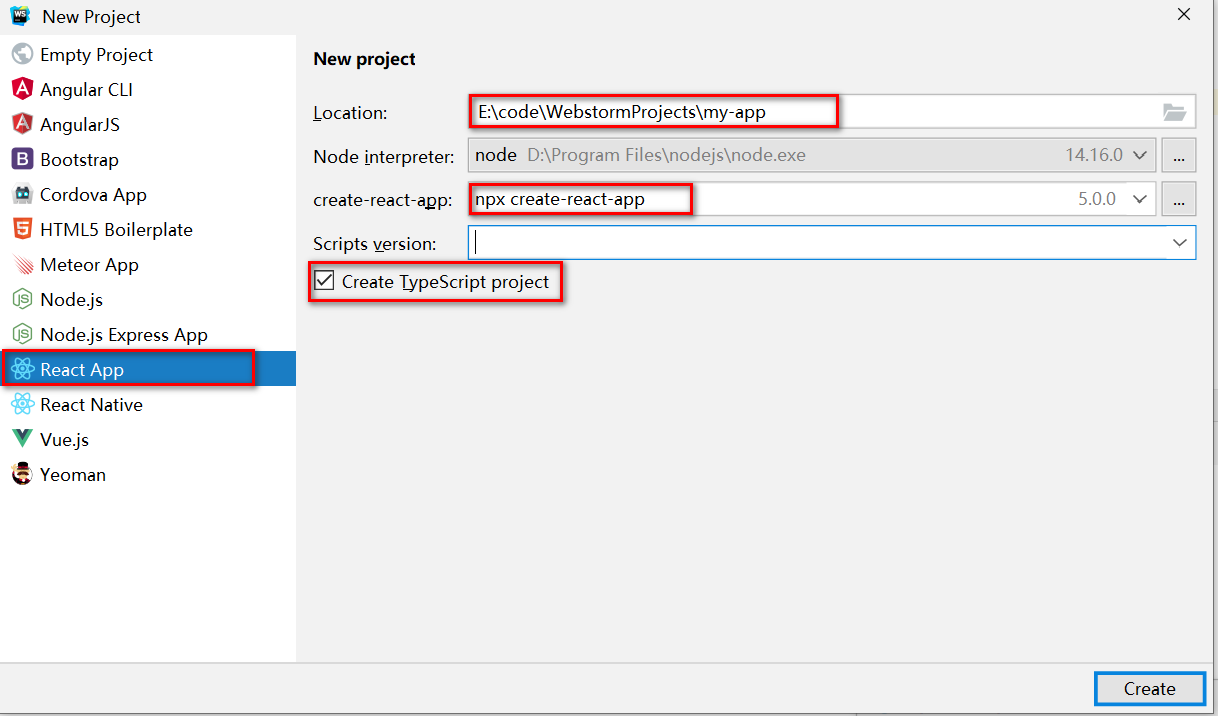Viewport: 1218px width, 716px height.
Task: Click the Create button
Action: tap(1149, 688)
